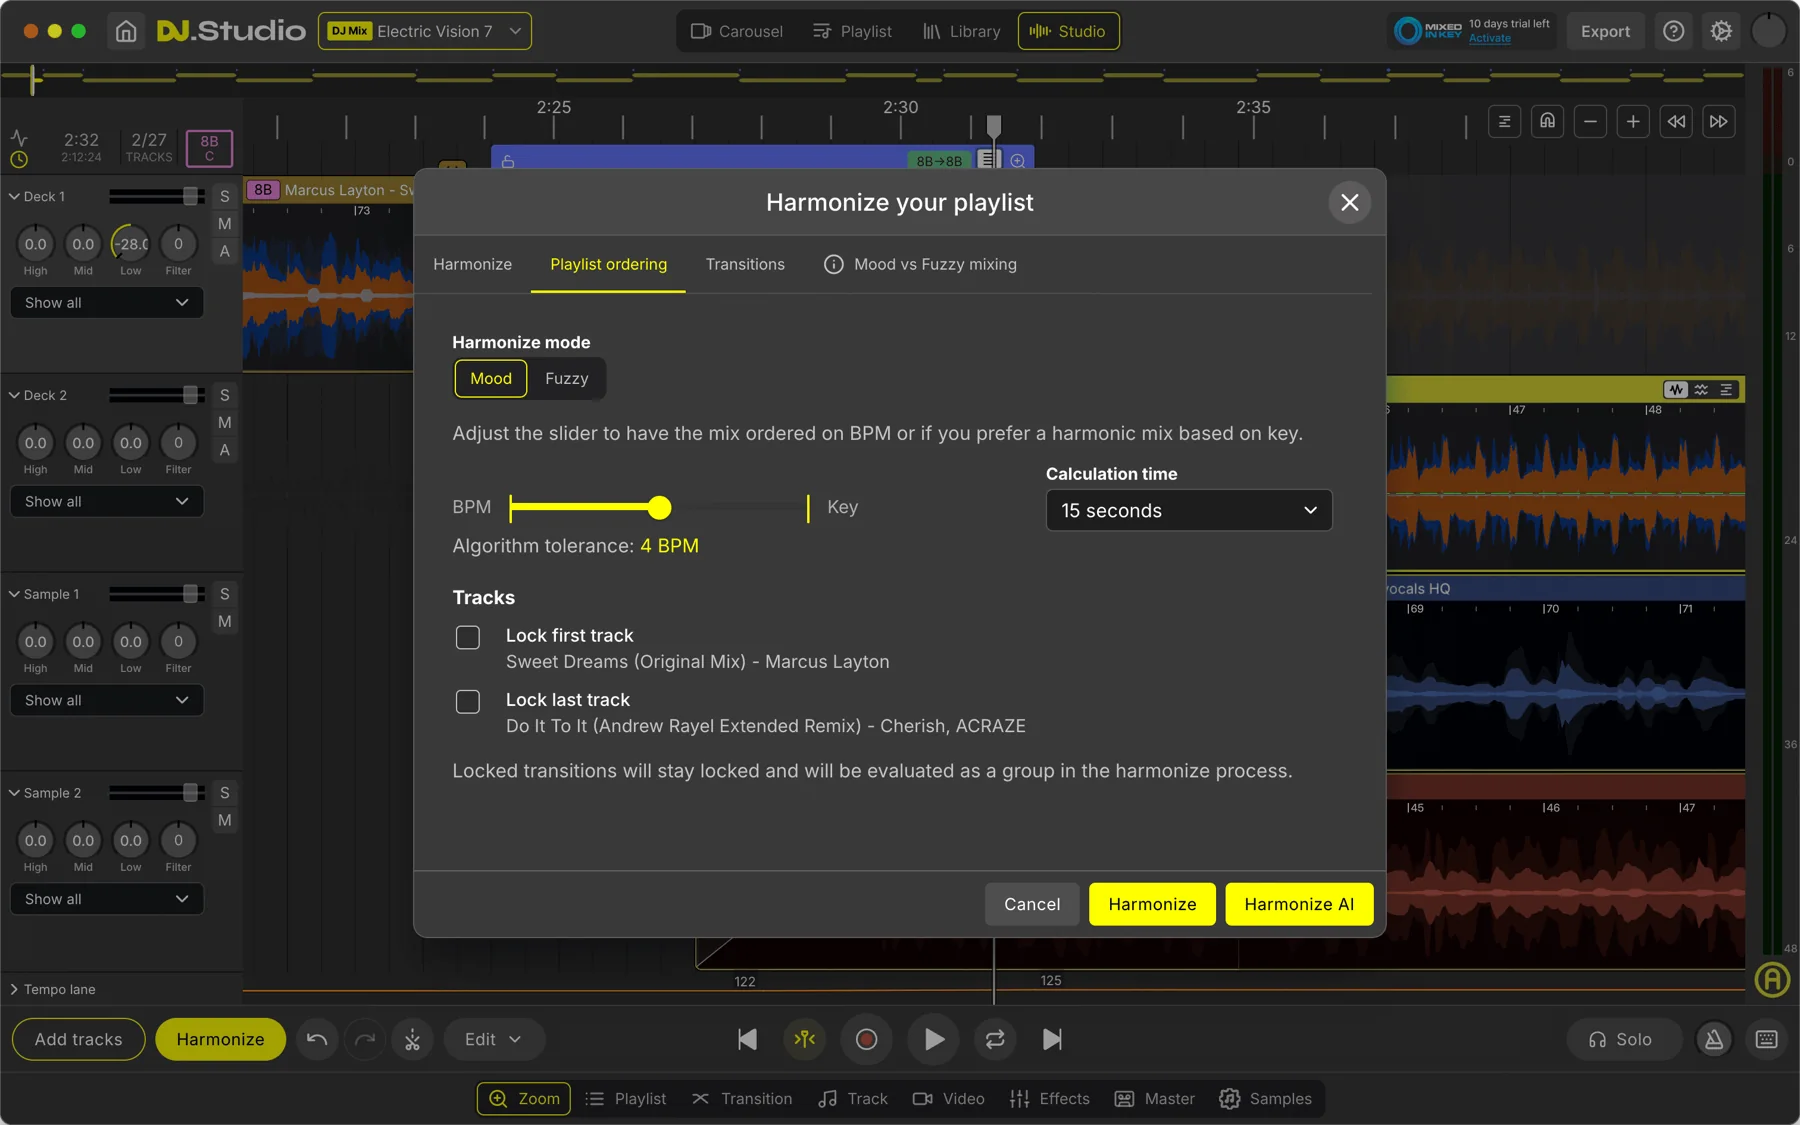The height and width of the screenshot is (1125, 1800).
Task: Select the scissors cut tool
Action: pyautogui.click(x=412, y=1039)
